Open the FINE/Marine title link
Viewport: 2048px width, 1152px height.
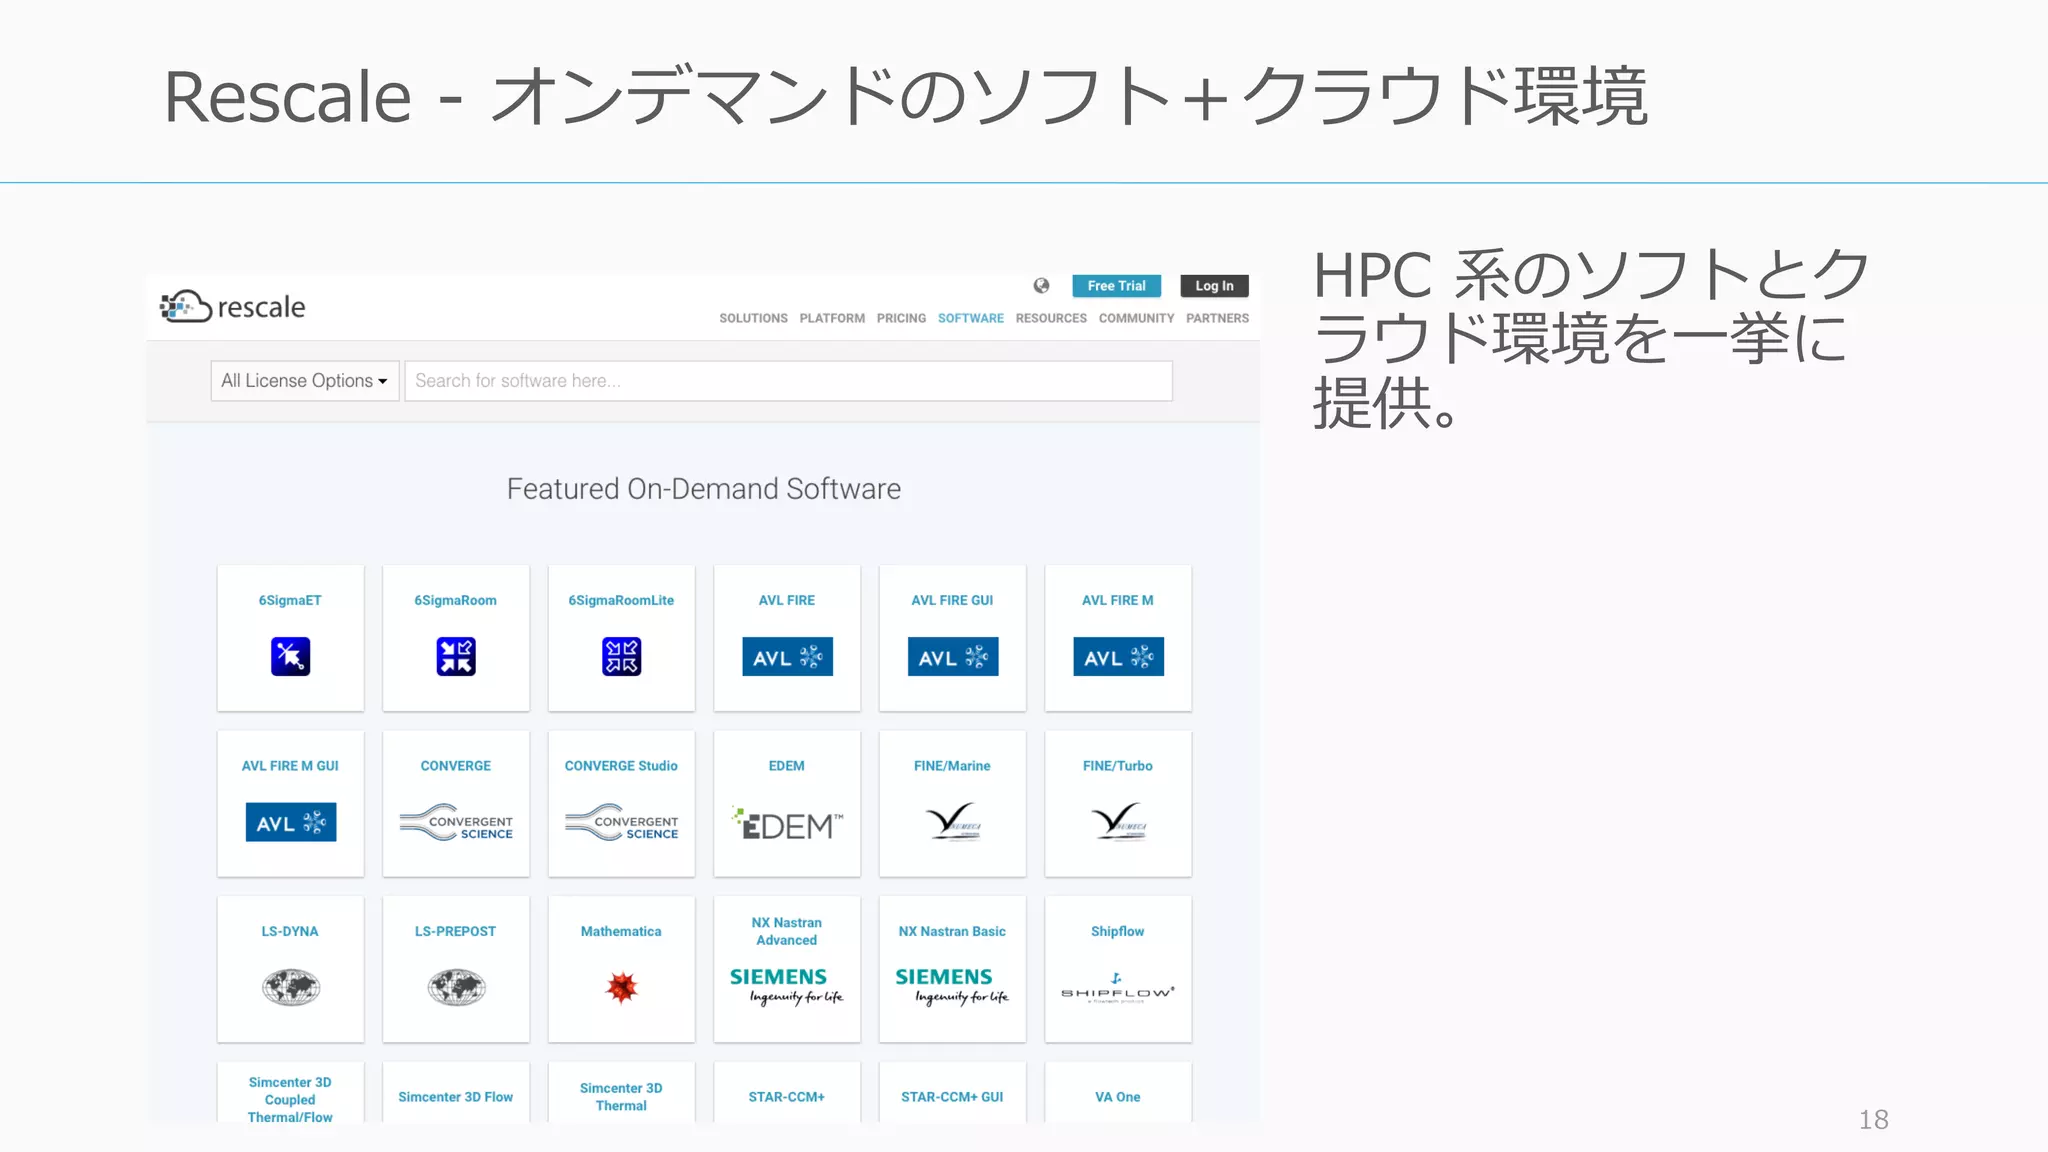(x=953, y=766)
